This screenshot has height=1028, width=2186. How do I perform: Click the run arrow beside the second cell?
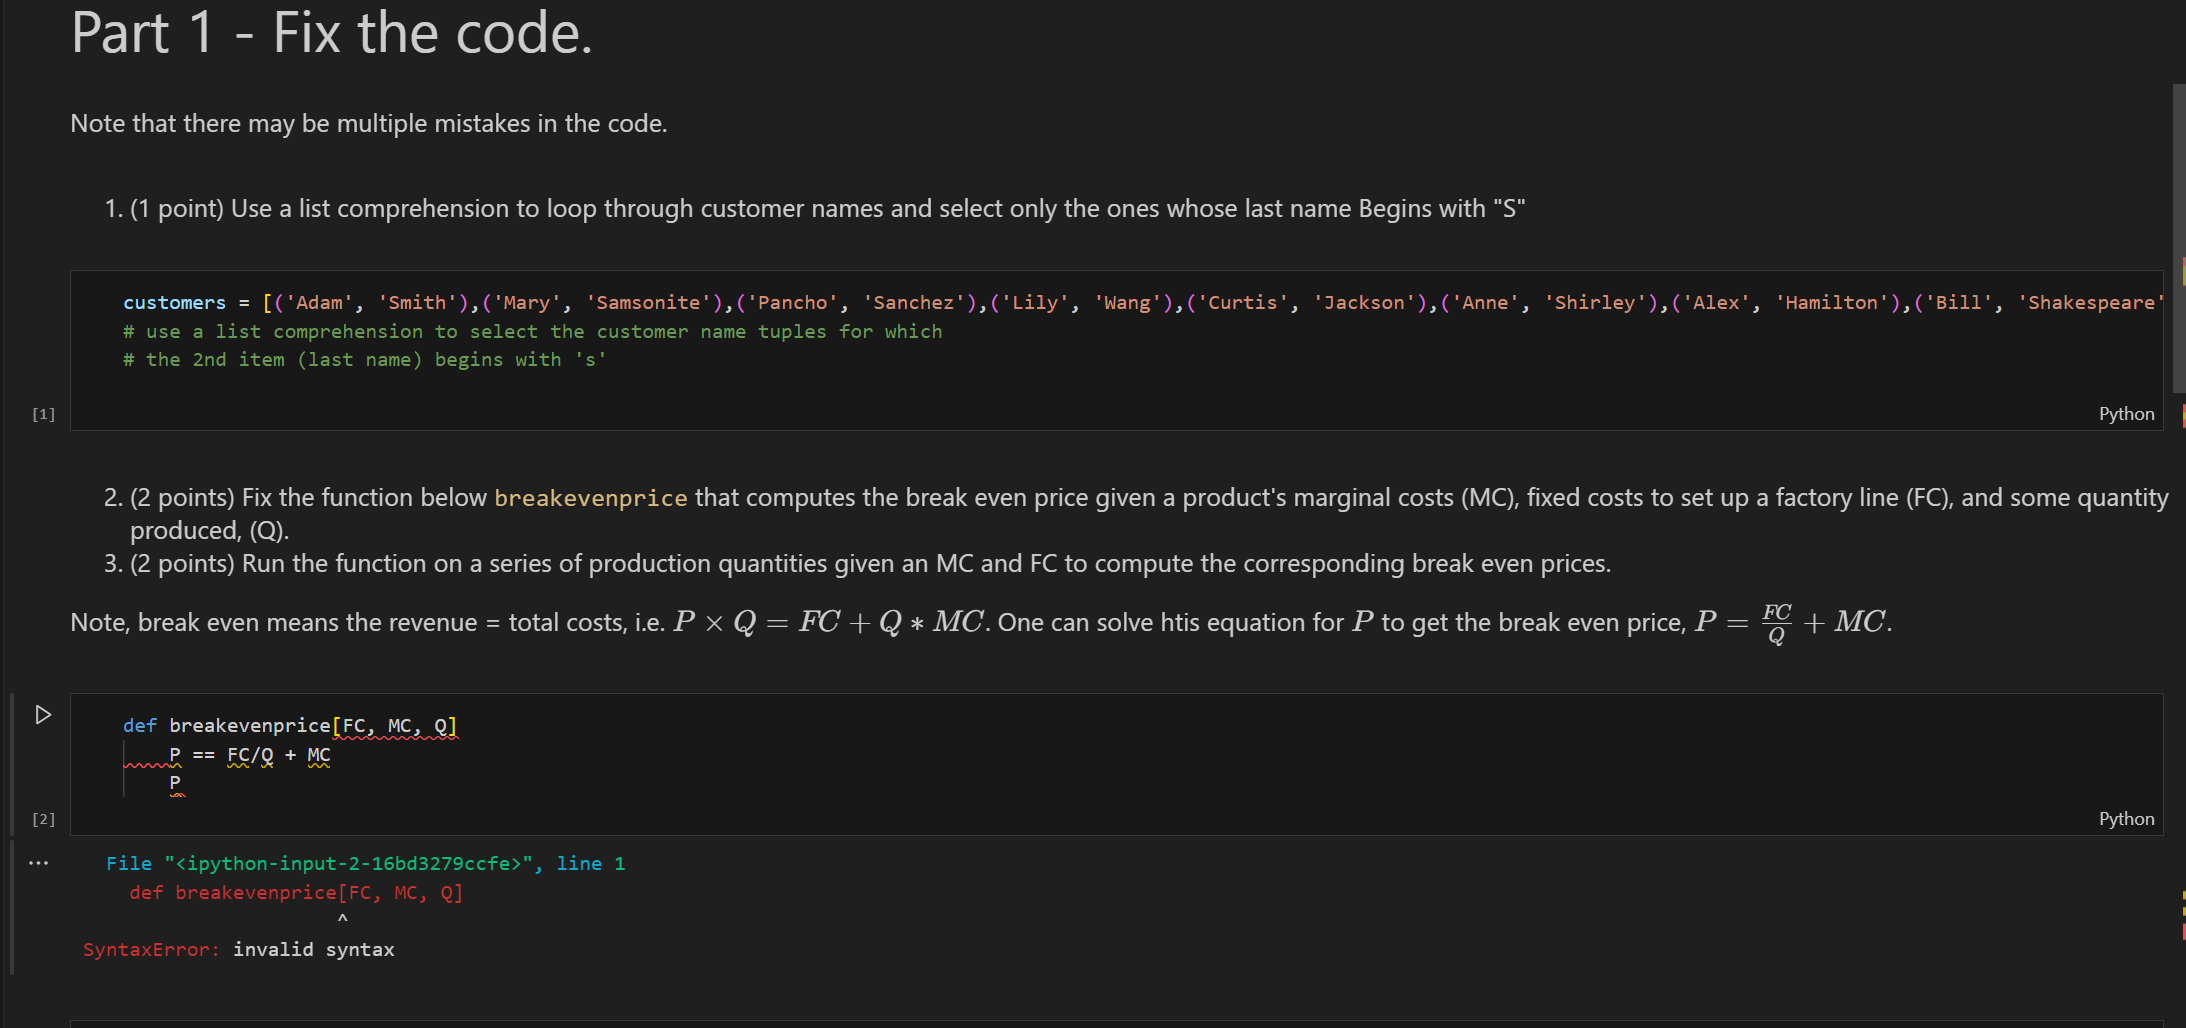42,714
